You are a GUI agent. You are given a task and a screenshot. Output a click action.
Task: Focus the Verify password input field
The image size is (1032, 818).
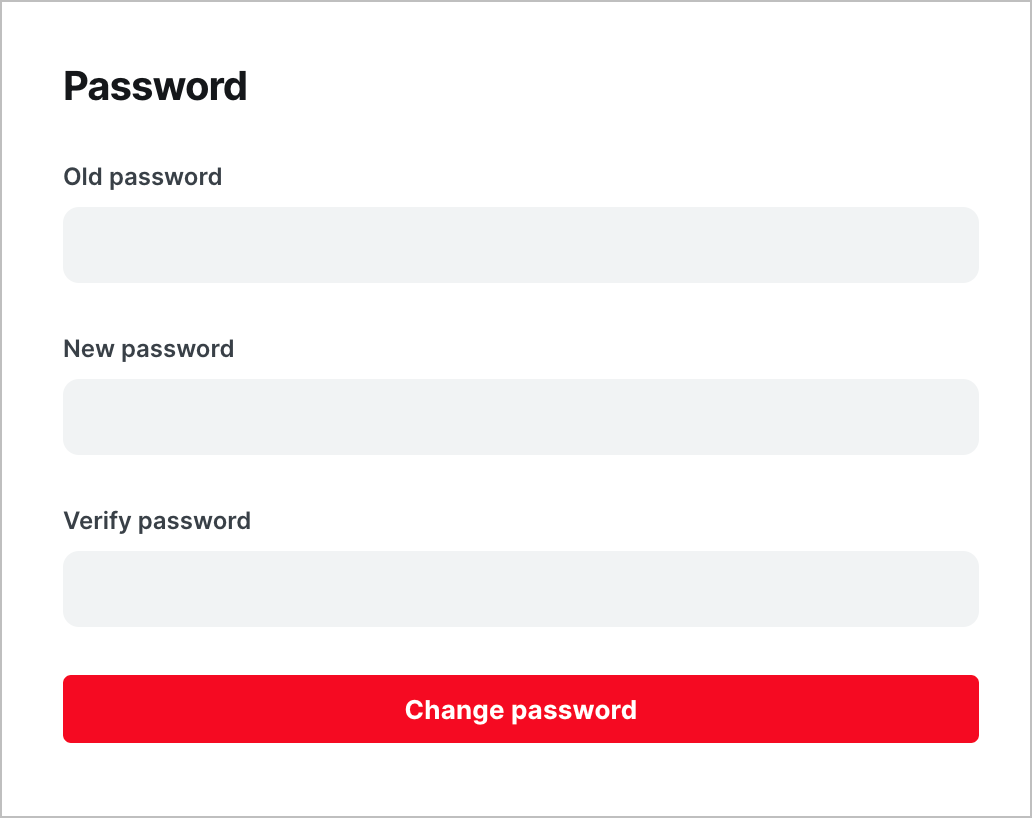(521, 589)
